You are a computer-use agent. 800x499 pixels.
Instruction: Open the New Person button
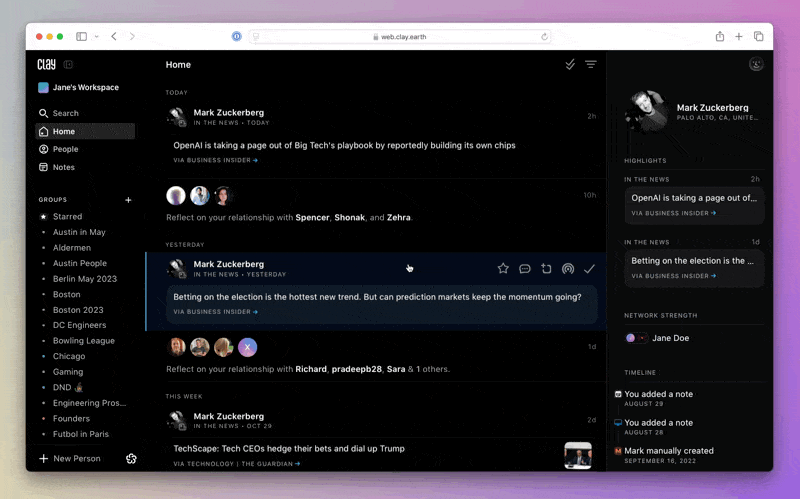70,458
